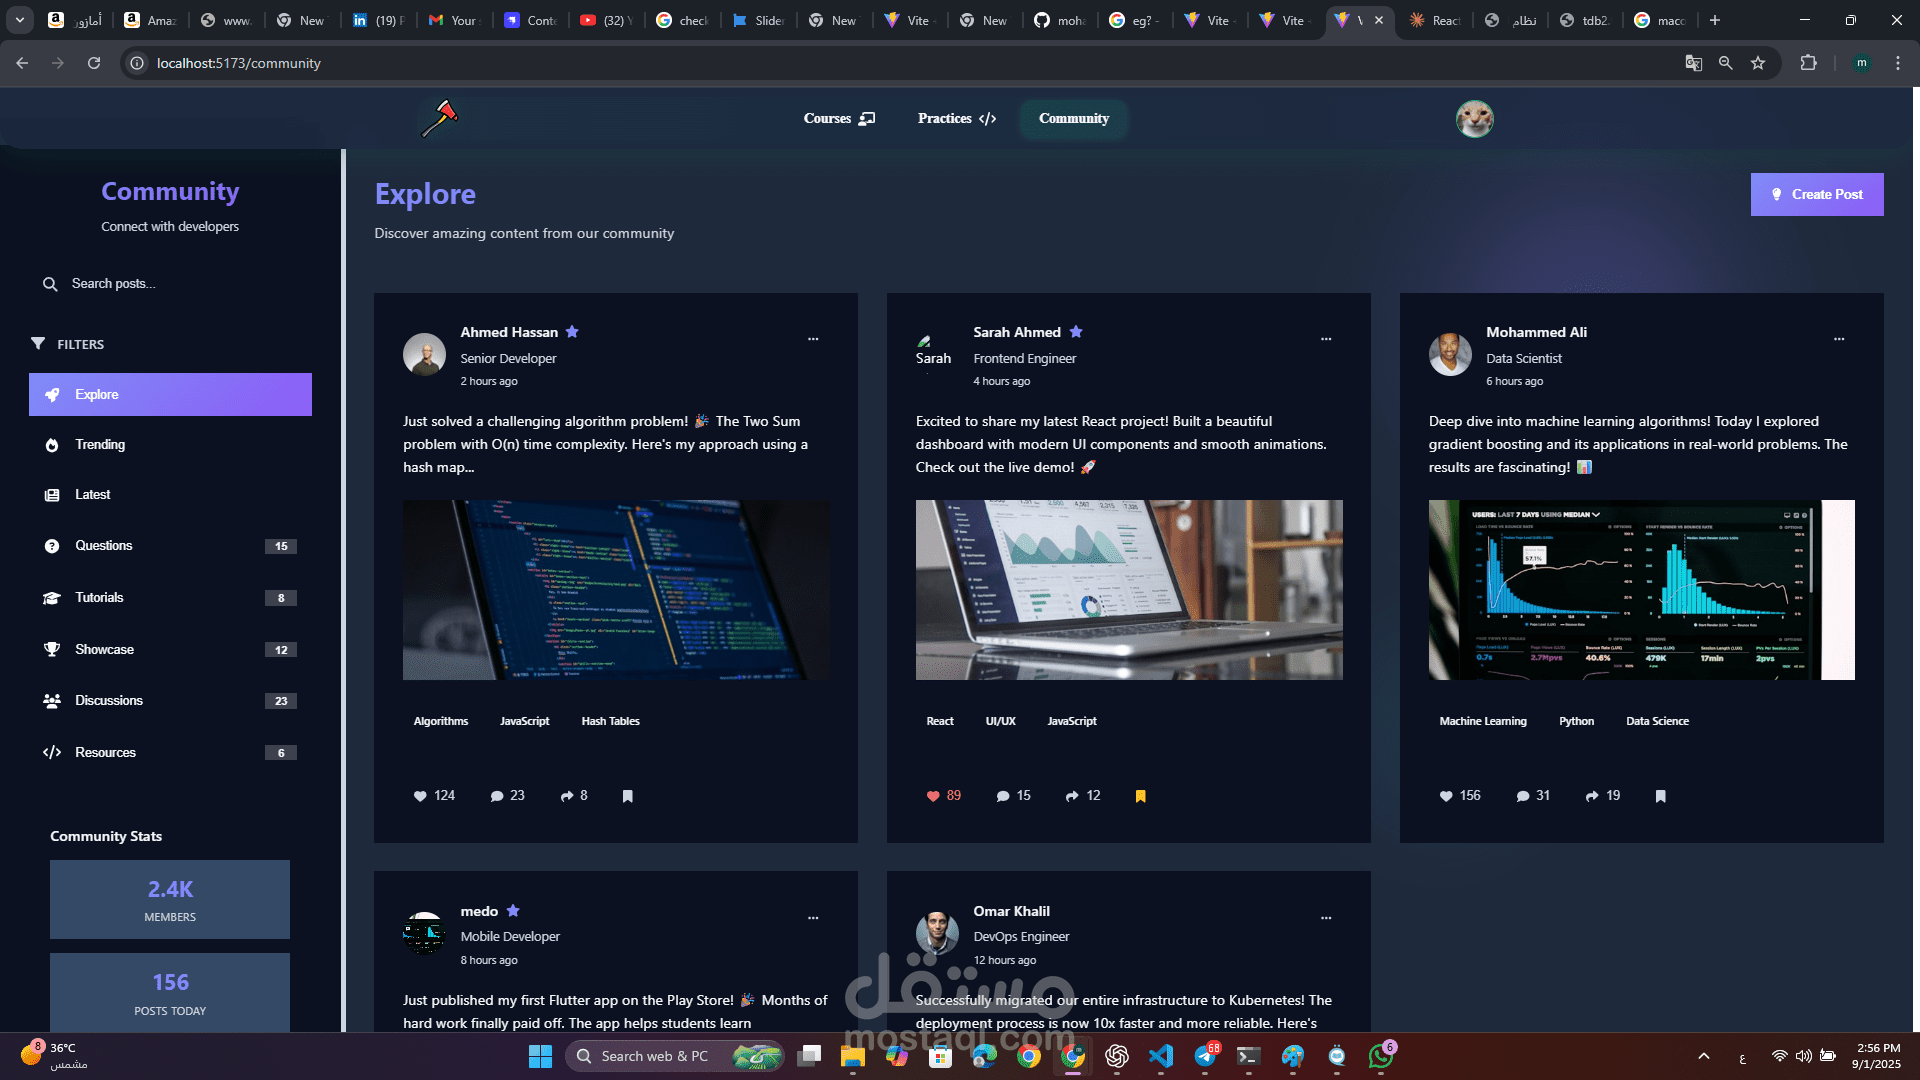
Task: Click the Search posts input field
Action: [x=170, y=284]
